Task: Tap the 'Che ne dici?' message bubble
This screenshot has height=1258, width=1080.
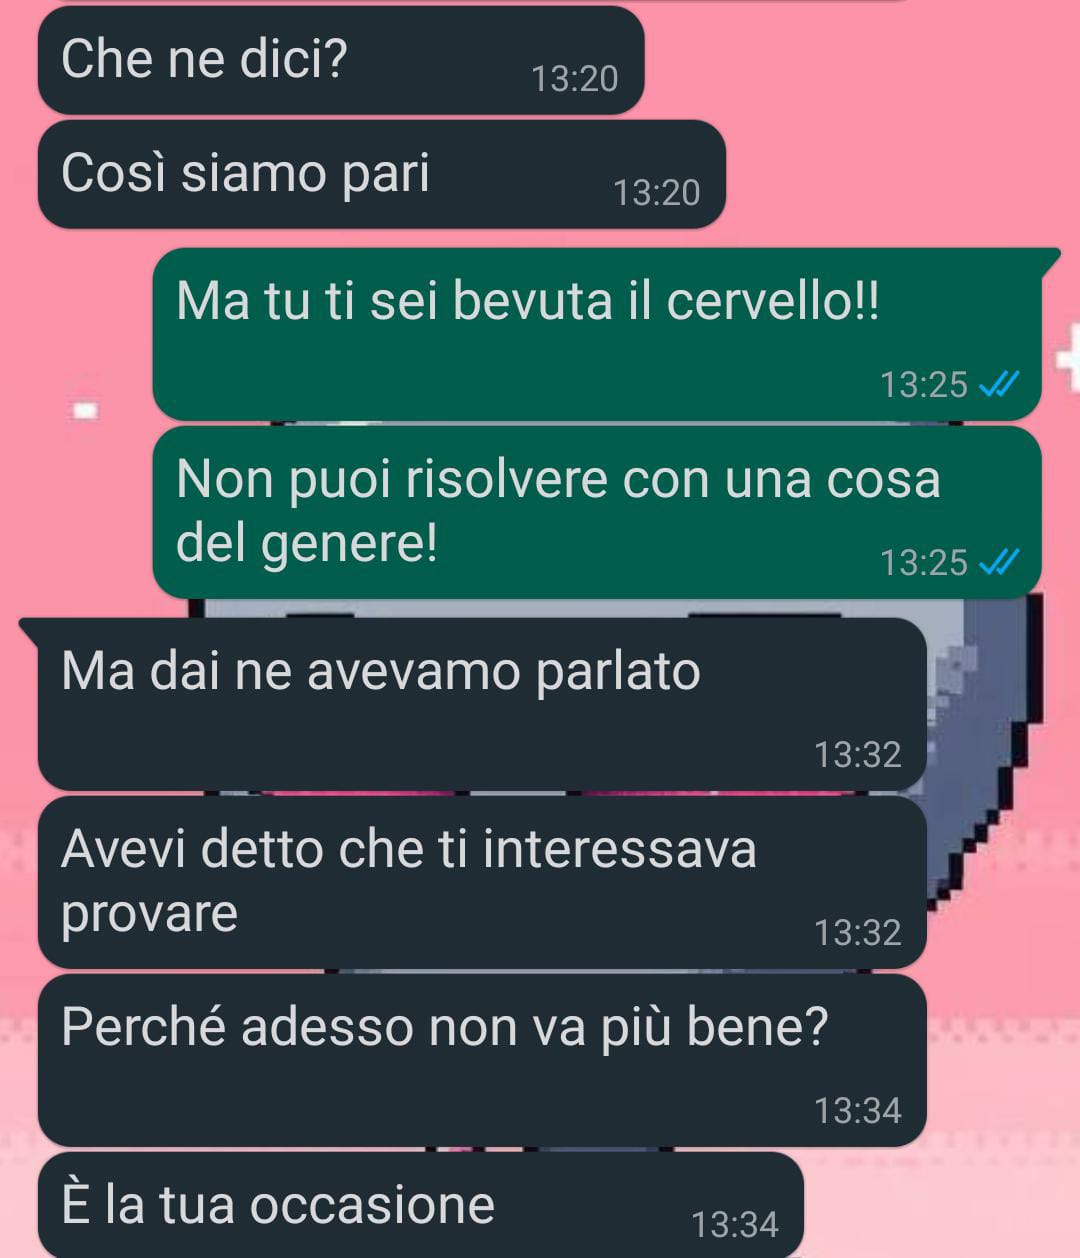Action: 340,60
